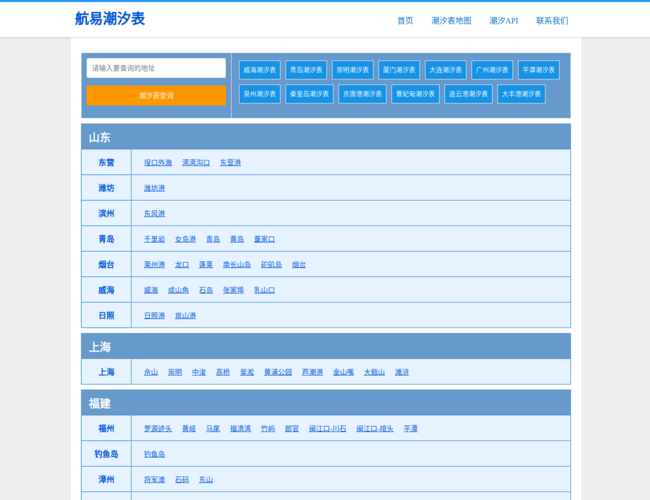Select the 潍坊 city row label

(106, 188)
